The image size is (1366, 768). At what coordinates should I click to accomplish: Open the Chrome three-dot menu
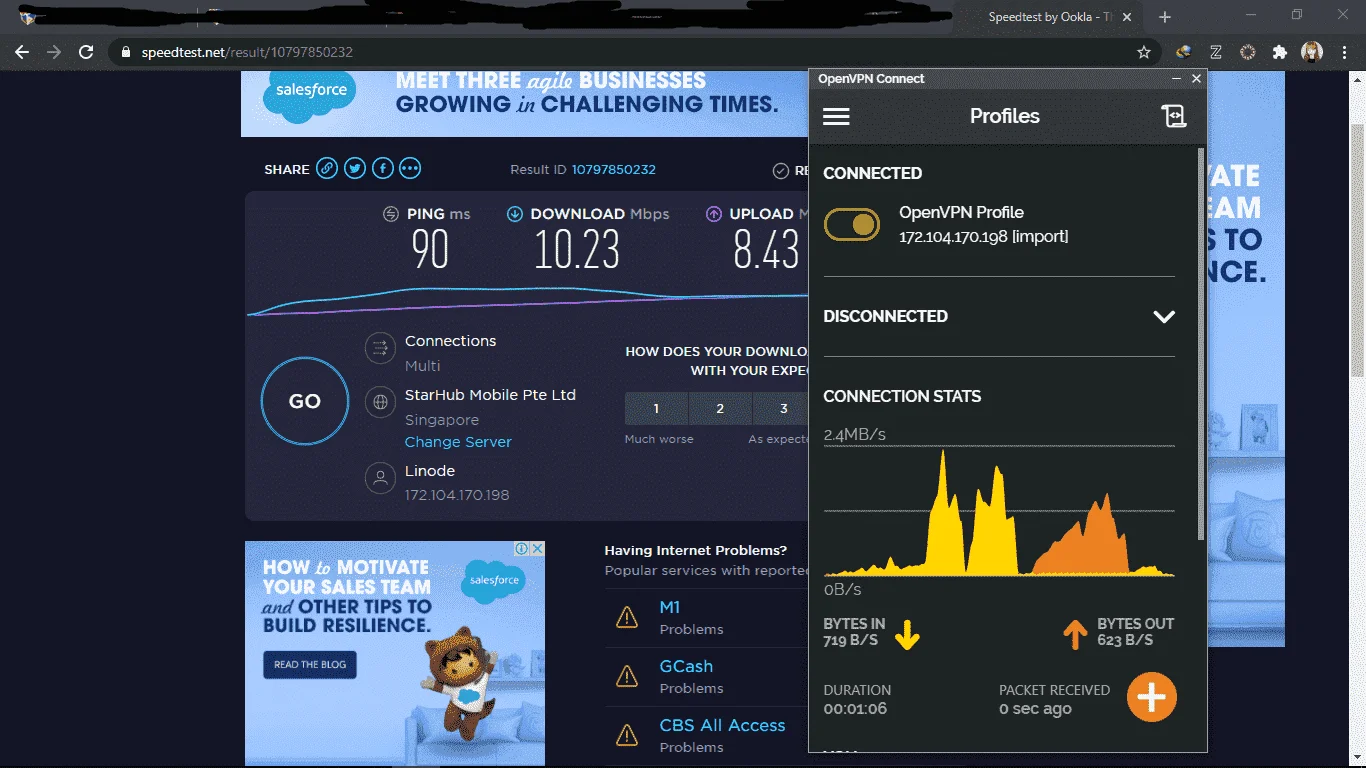(x=1343, y=52)
